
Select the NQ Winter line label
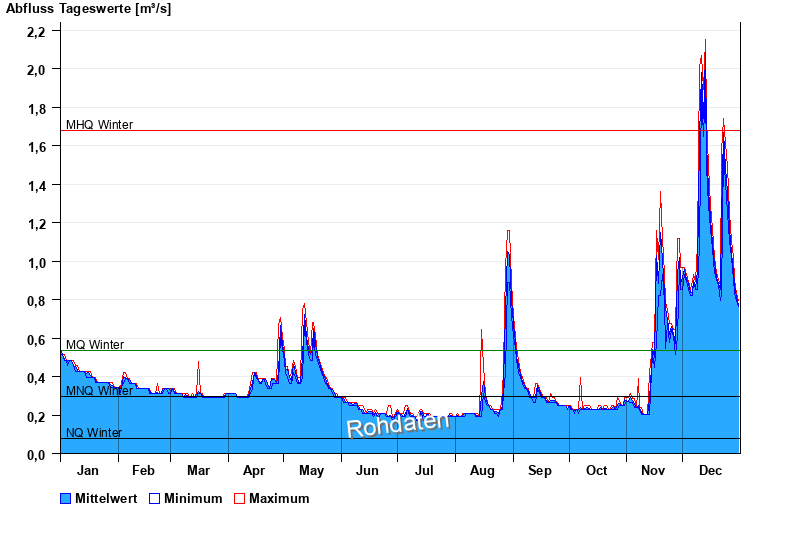pyautogui.click(x=94, y=433)
